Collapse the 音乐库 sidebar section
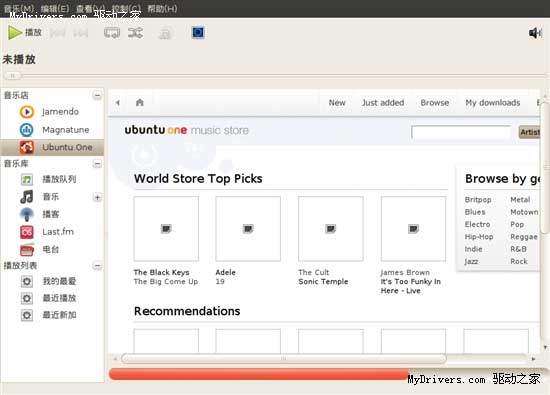 97,163
